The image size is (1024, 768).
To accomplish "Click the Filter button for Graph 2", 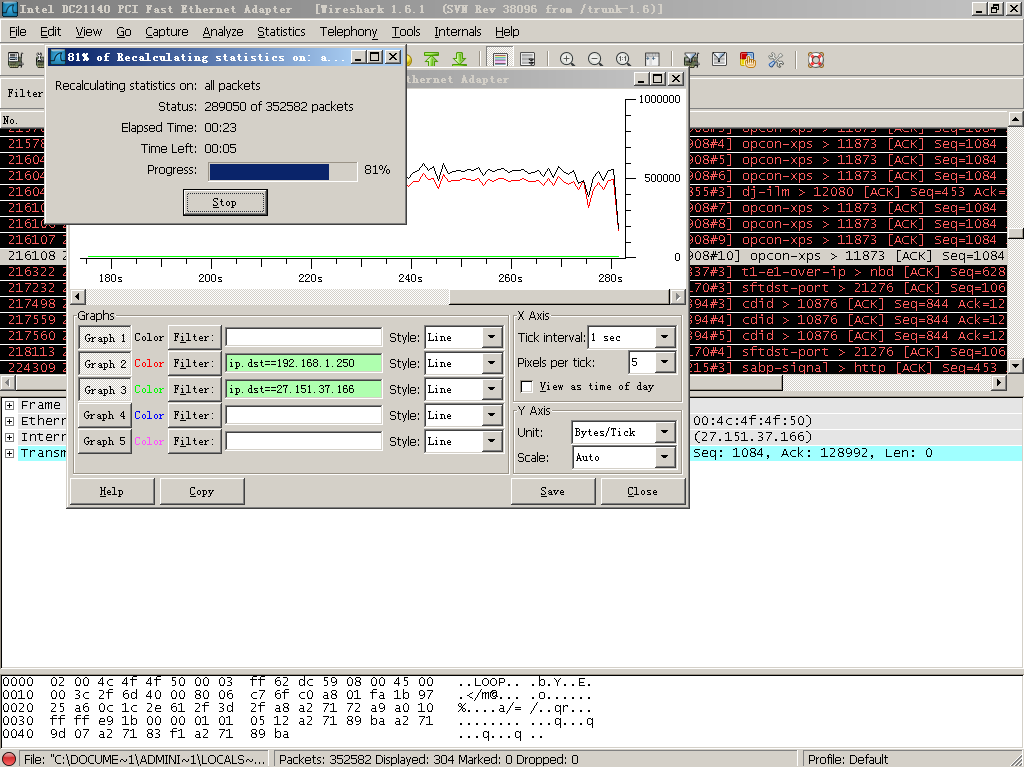I will [194, 364].
